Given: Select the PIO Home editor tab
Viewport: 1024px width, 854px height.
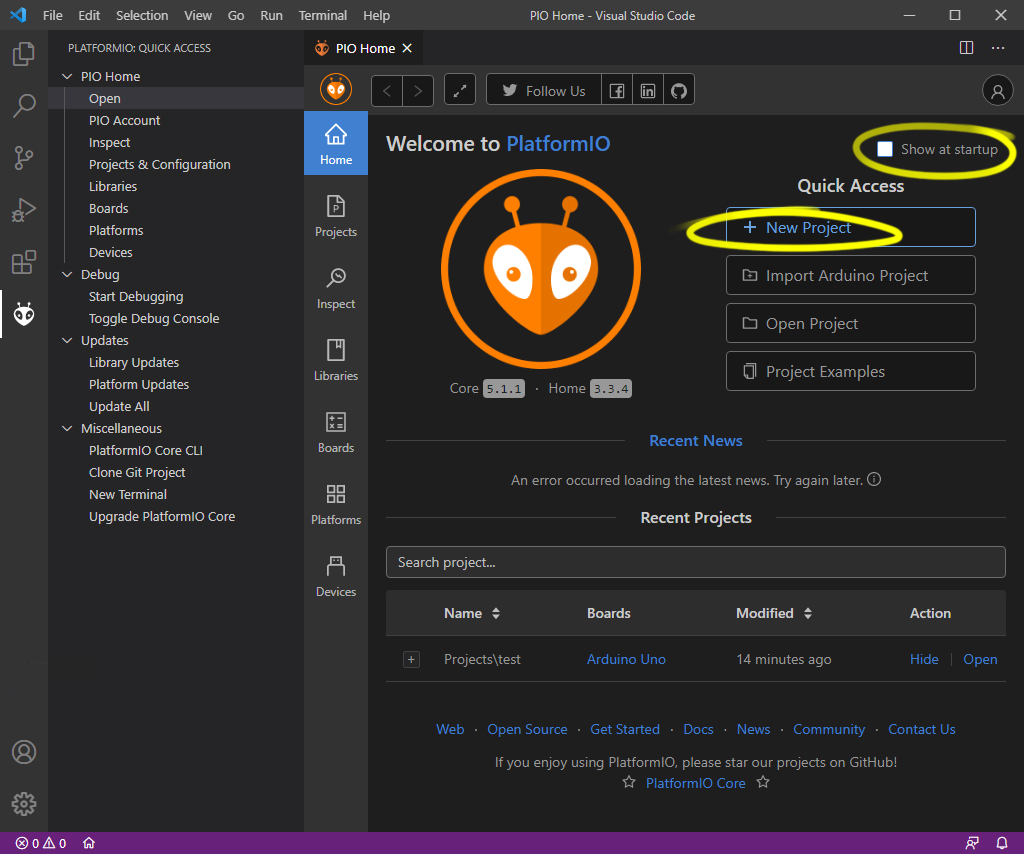Looking at the screenshot, I should coord(363,48).
